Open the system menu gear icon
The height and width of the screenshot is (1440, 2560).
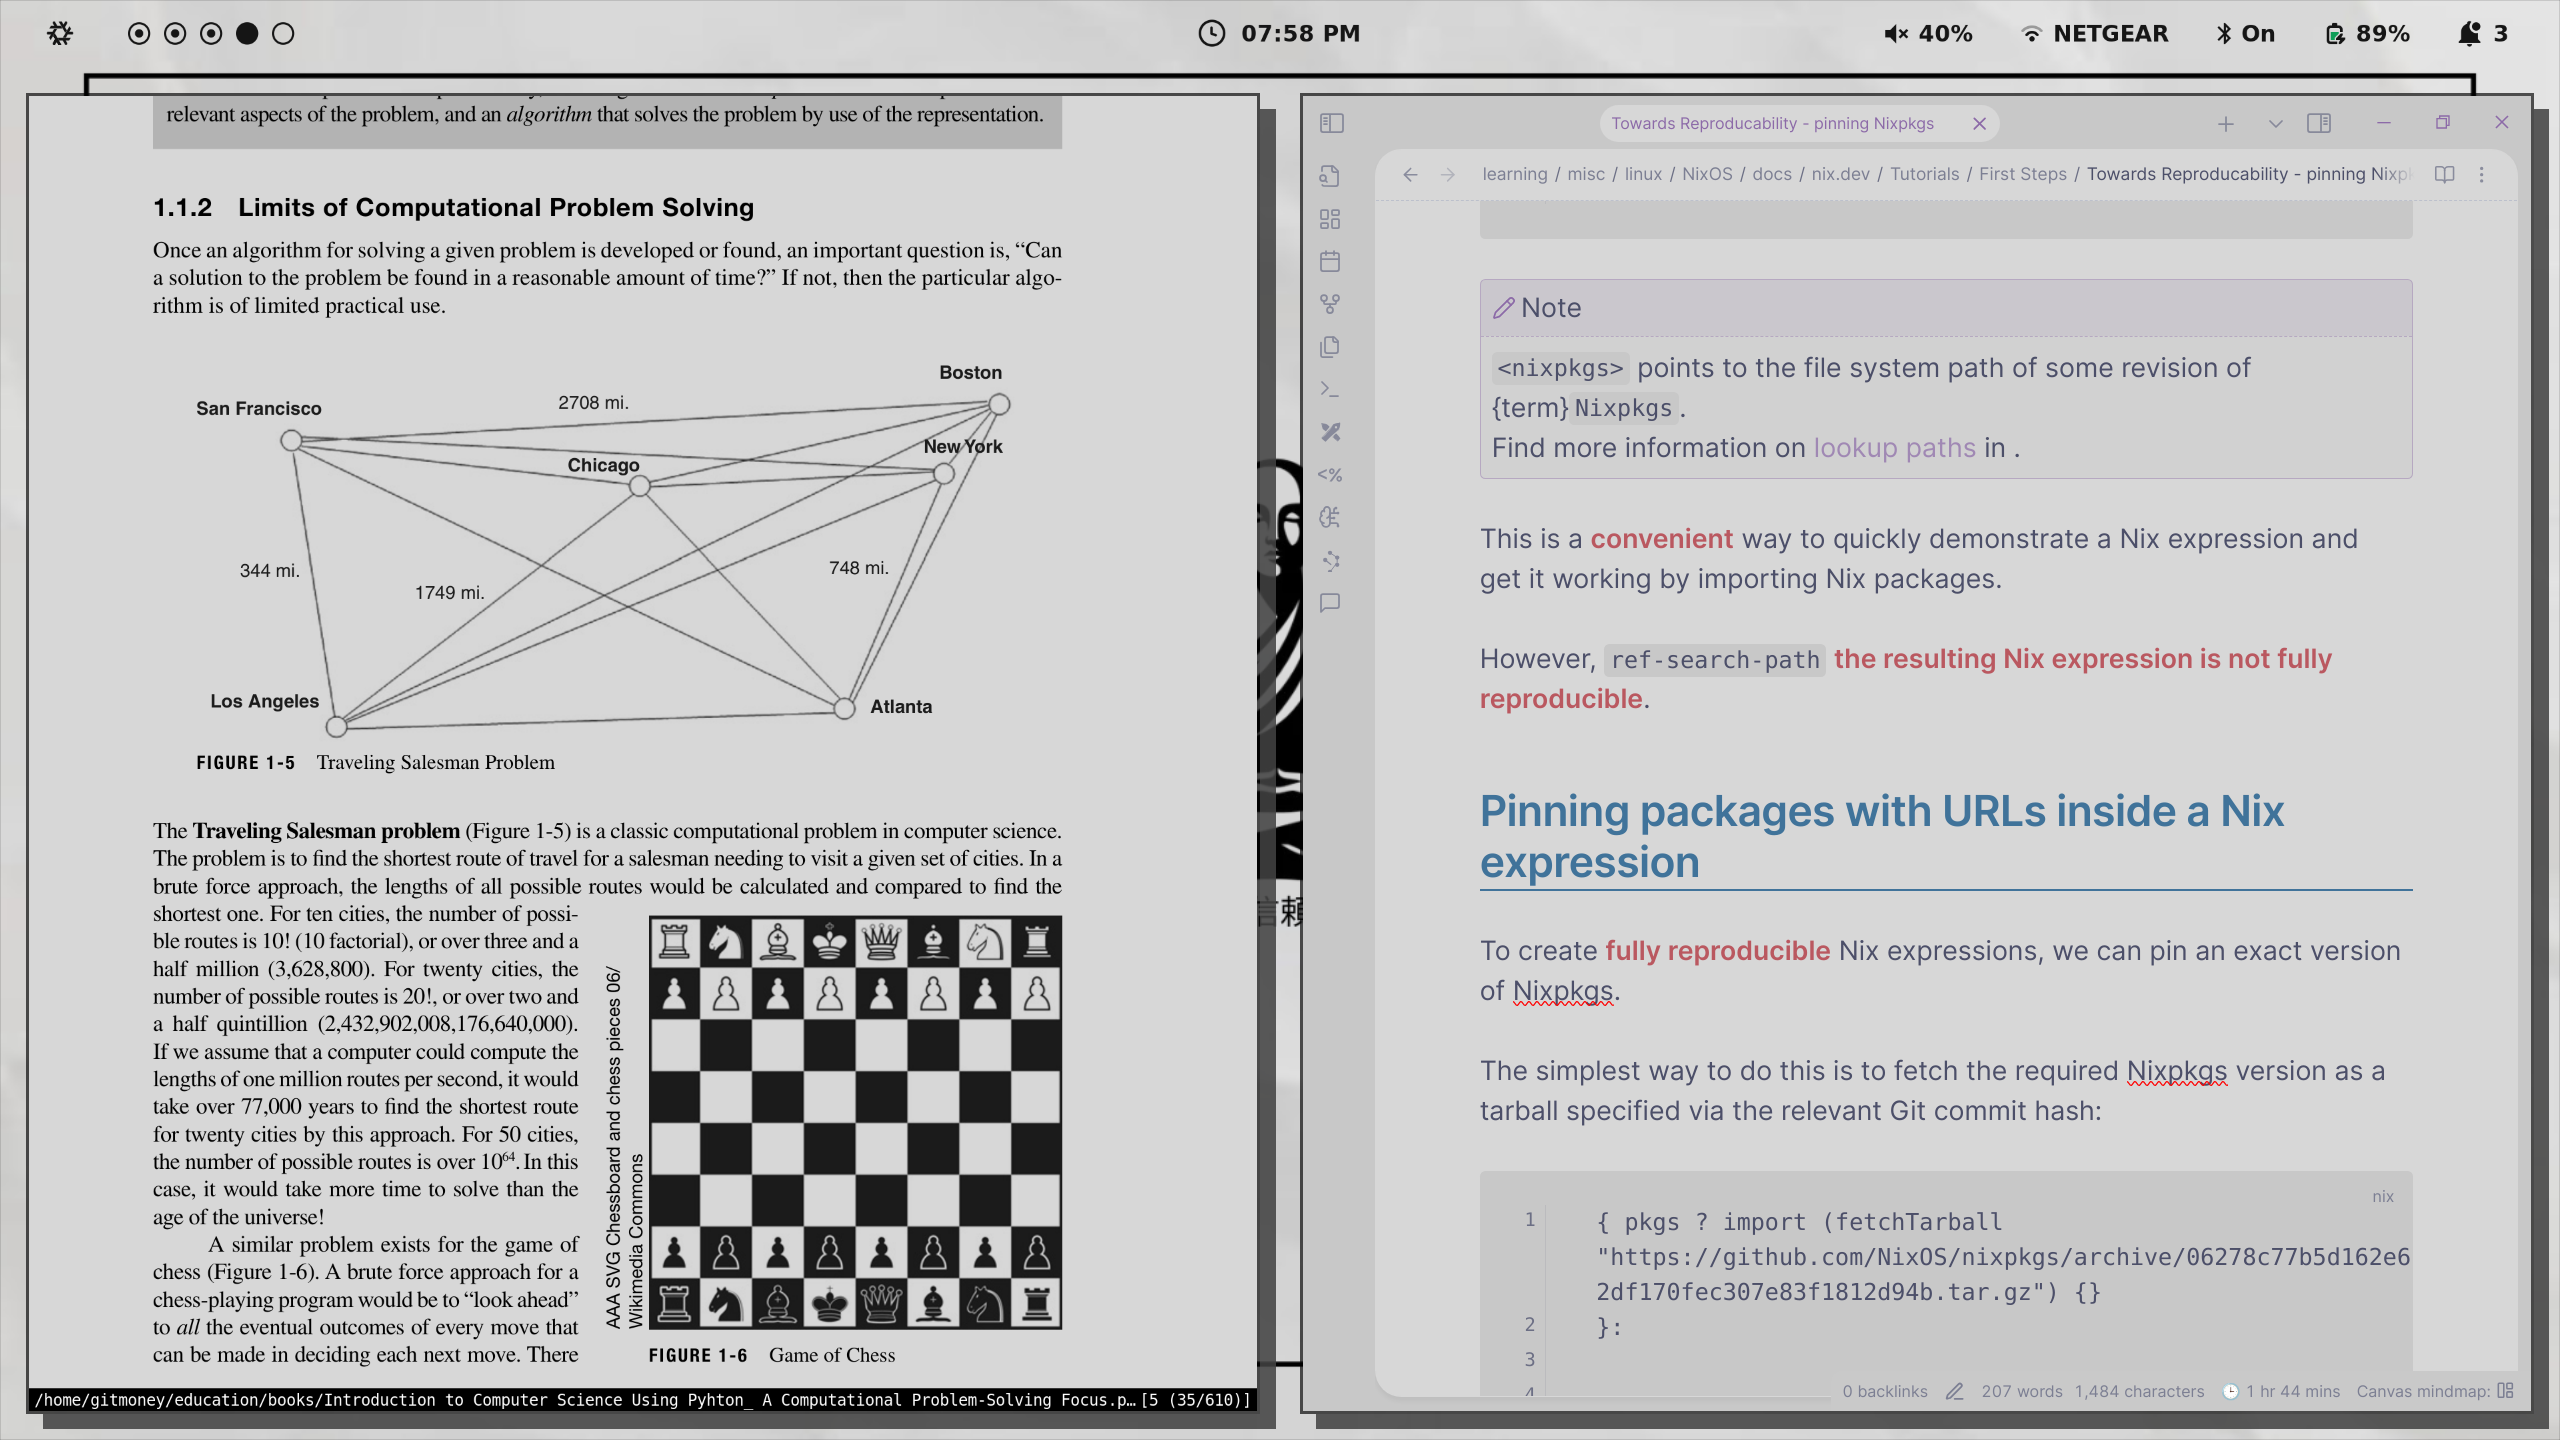[x=60, y=33]
